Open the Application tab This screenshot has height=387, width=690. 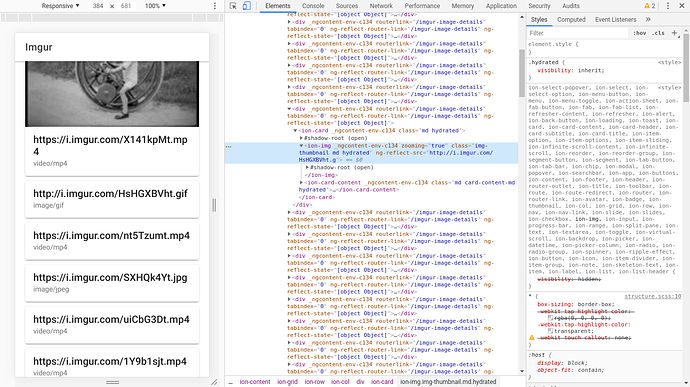[x=501, y=6]
